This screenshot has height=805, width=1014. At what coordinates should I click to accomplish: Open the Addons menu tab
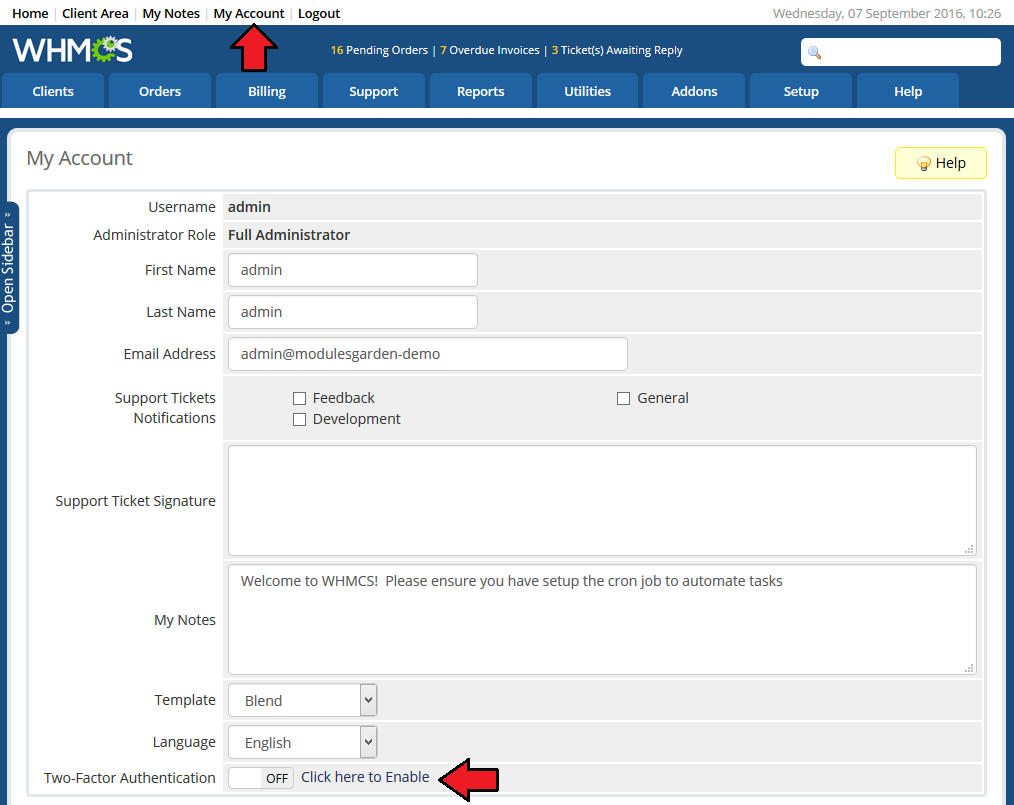pyautogui.click(x=694, y=91)
